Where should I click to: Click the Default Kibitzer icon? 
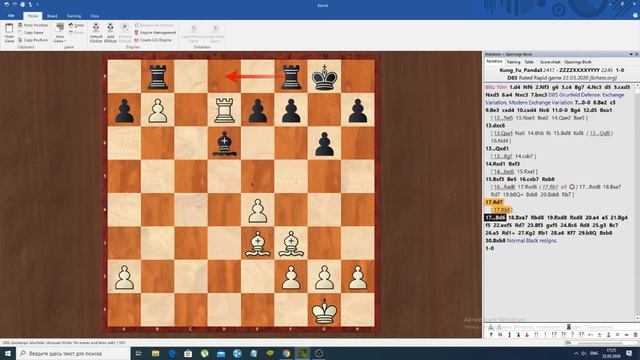click(96, 33)
